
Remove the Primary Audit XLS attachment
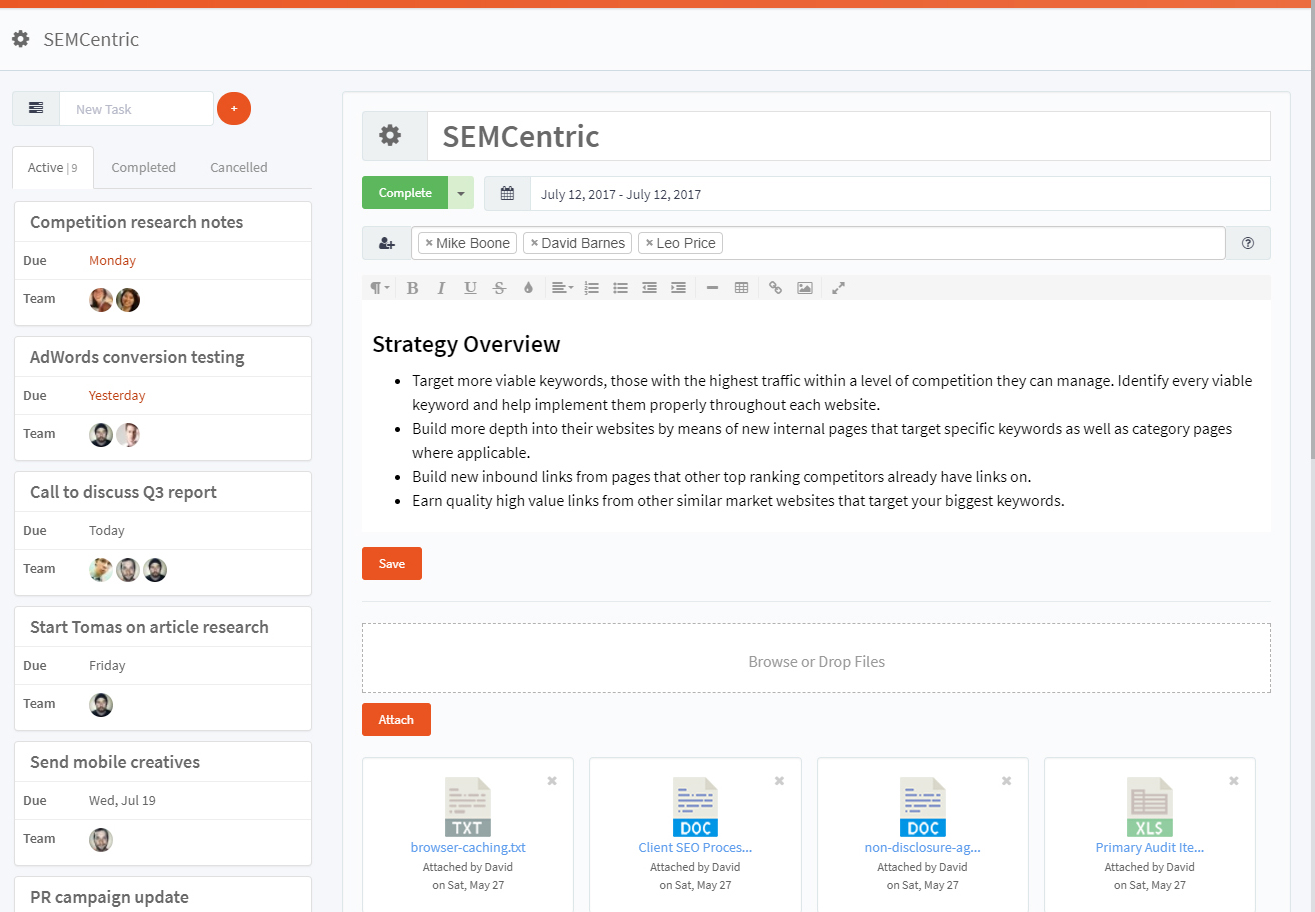[x=1234, y=781]
